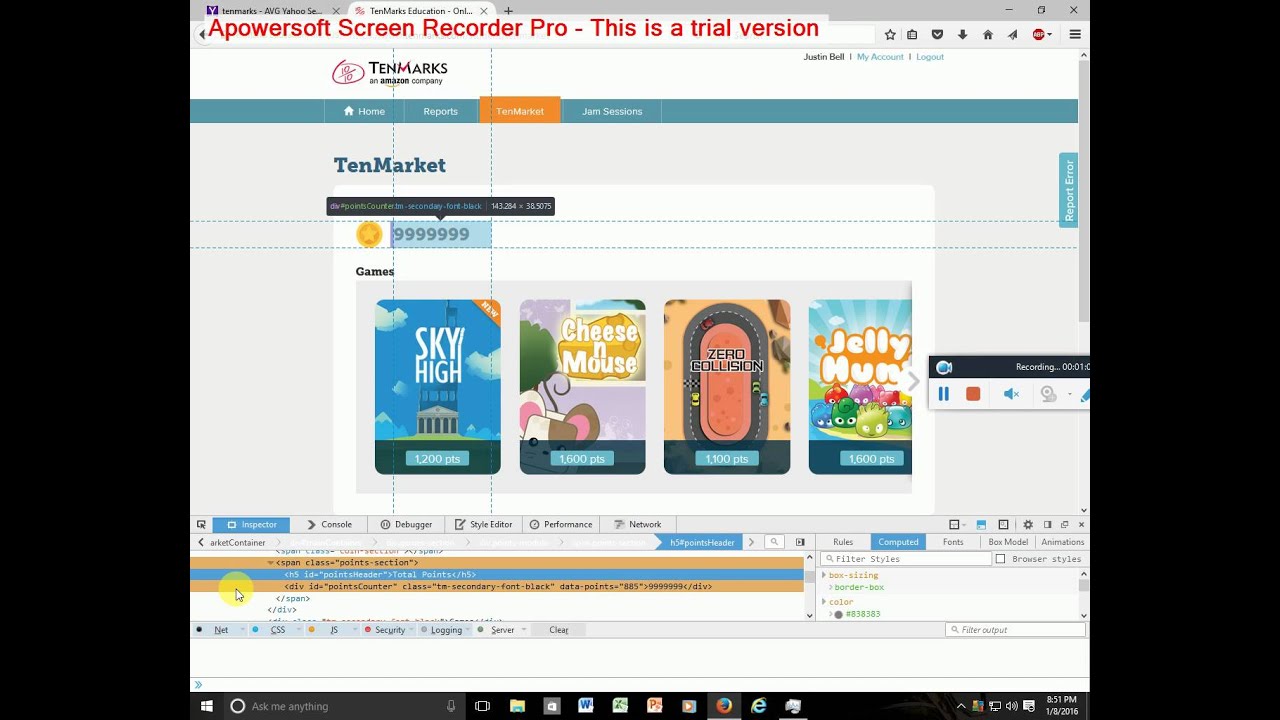
Task: Open Windows Start menu
Action: click(x=207, y=706)
